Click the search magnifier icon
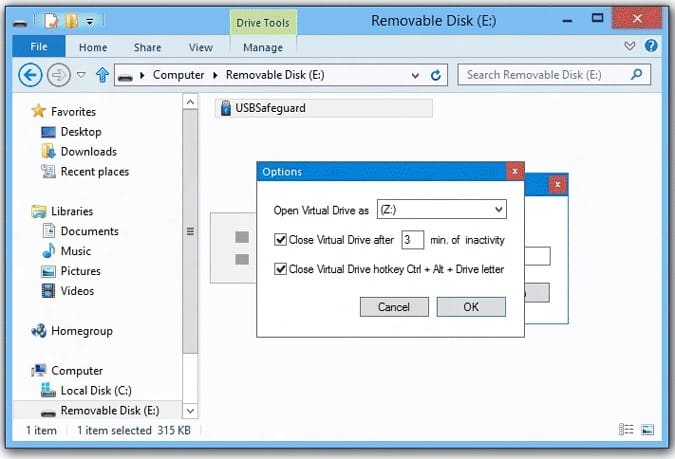The width and height of the screenshot is (675, 459). click(x=636, y=74)
